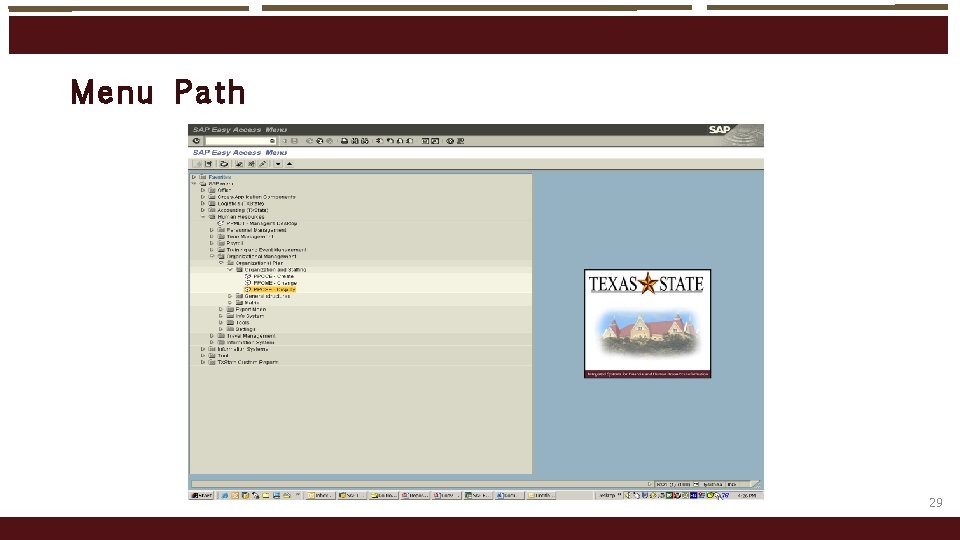The width and height of the screenshot is (960, 540).
Task: Collapse the Human Resources folder
Action: click(203, 217)
